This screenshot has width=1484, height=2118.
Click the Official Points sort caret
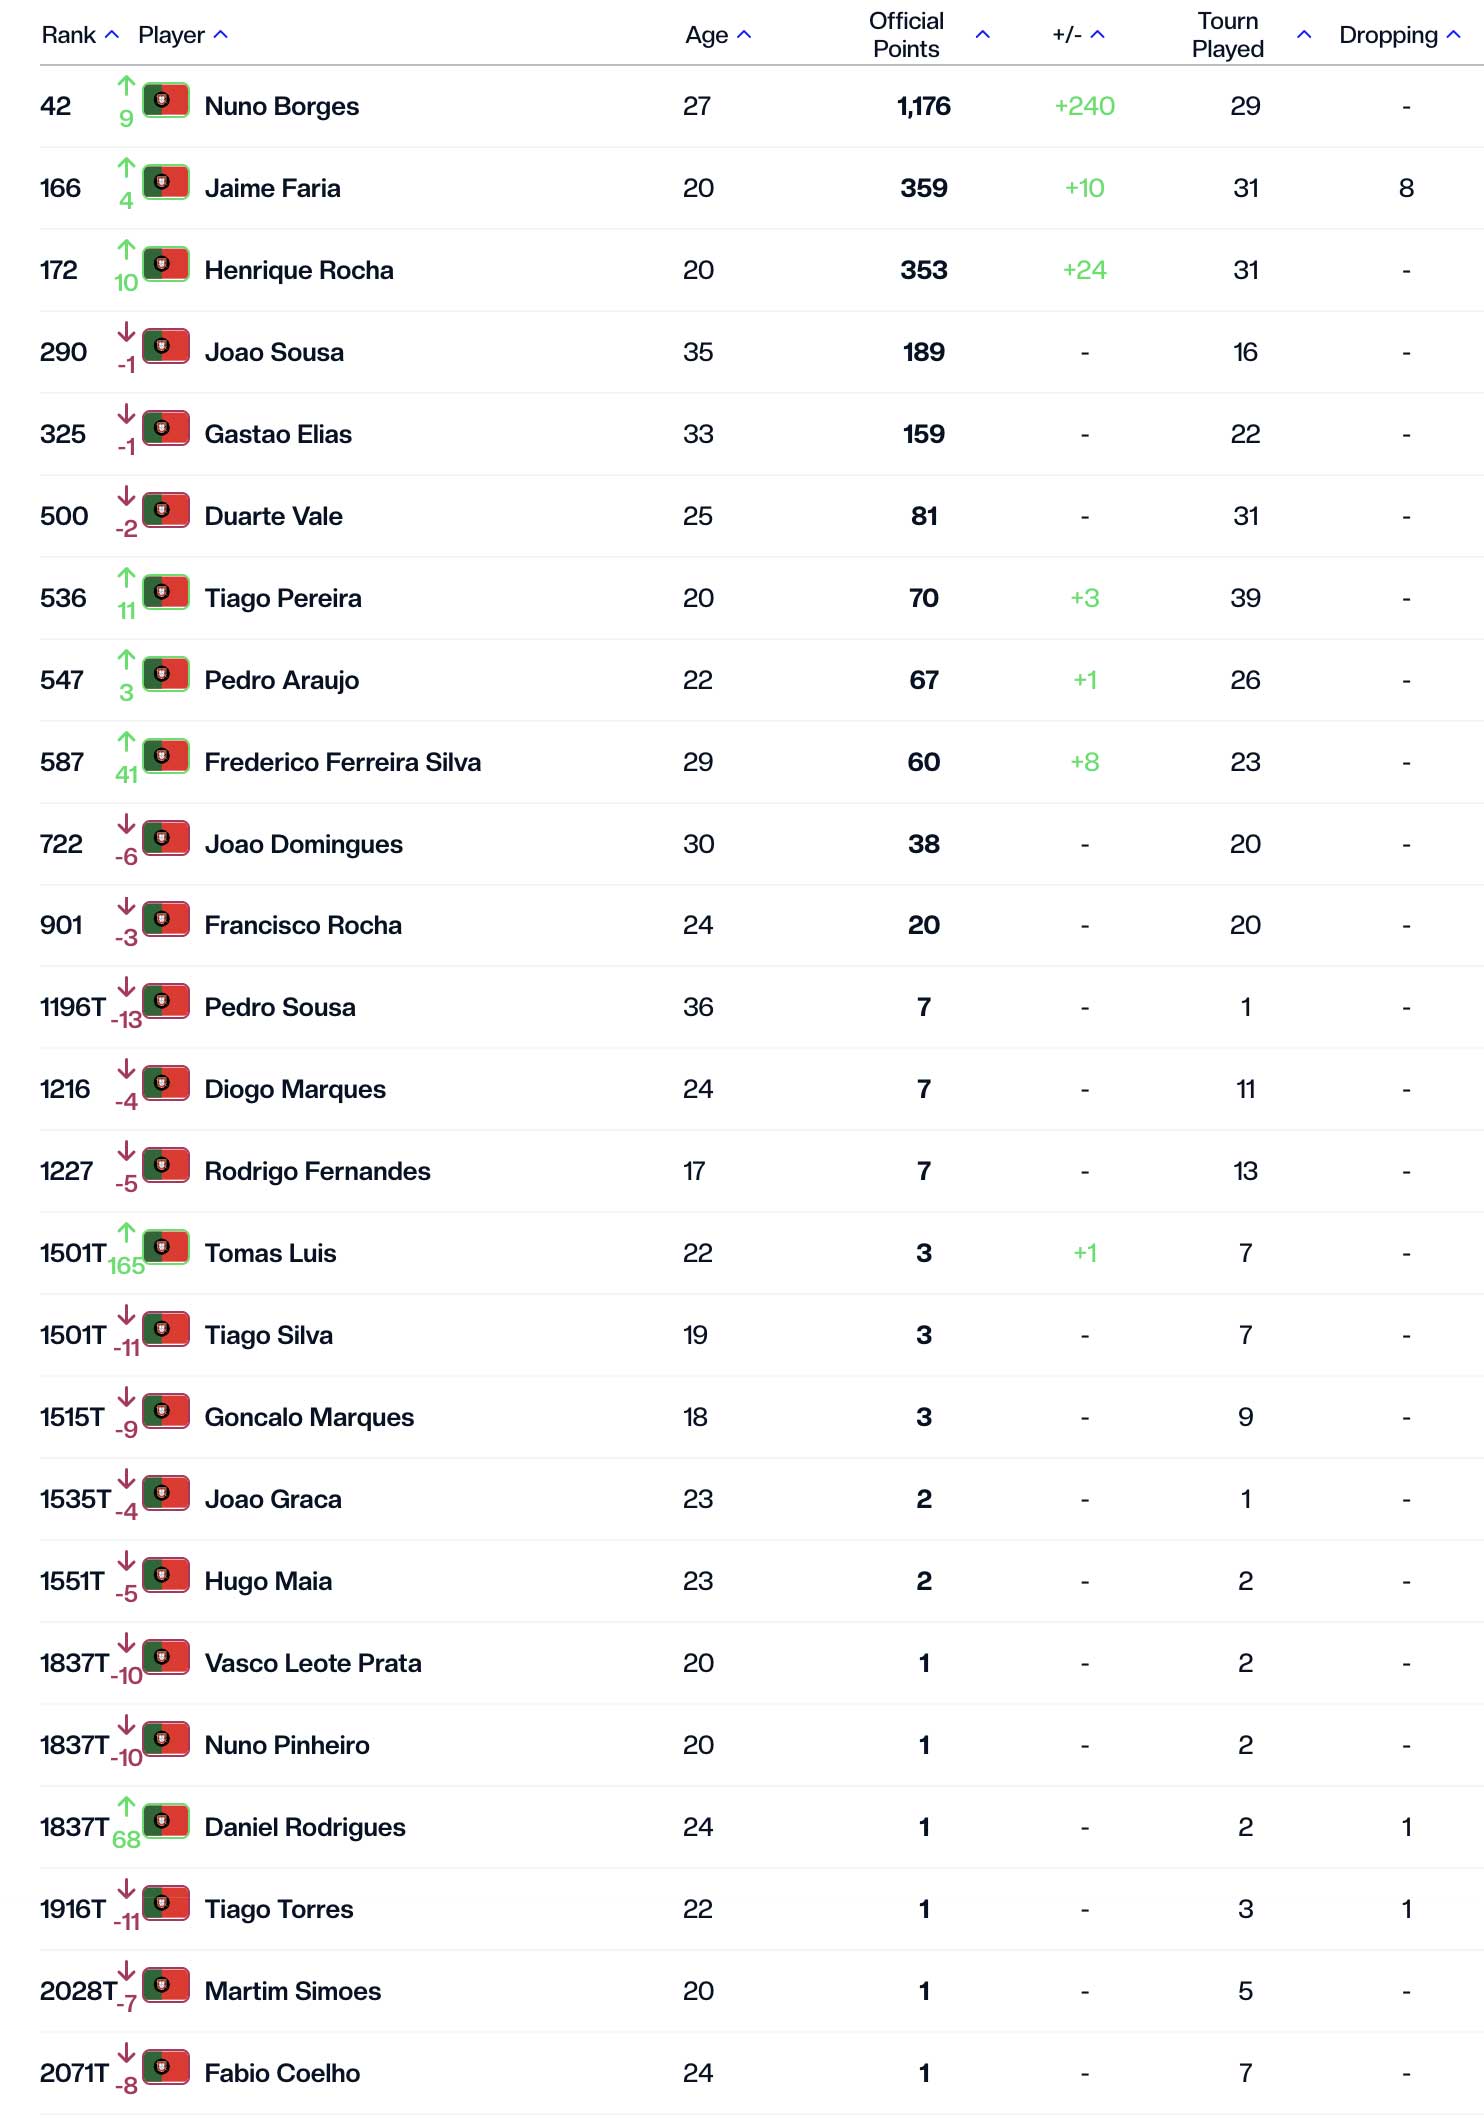click(x=982, y=35)
